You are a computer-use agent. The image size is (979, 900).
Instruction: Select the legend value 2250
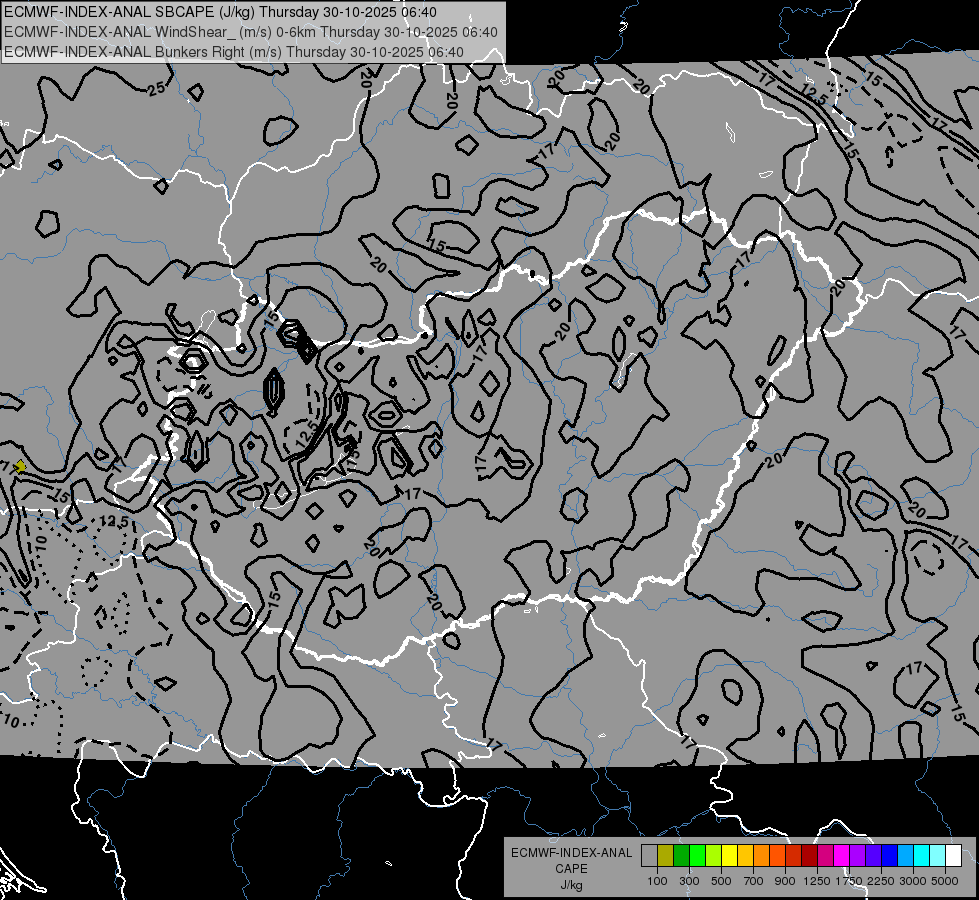pyautogui.click(x=880, y=881)
